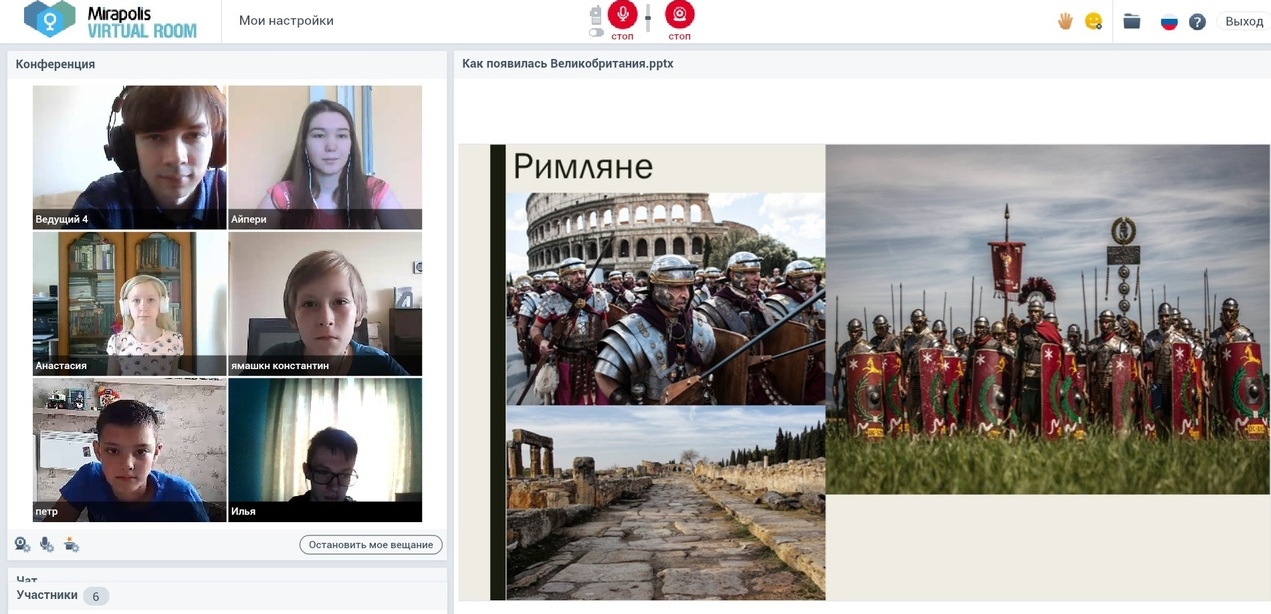Open Мои настройки menu
The height and width of the screenshot is (614, 1271).
pyautogui.click(x=286, y=21)
